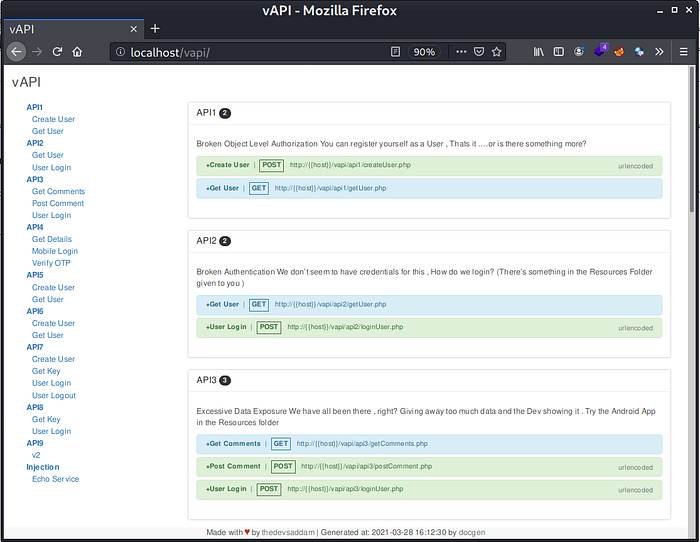The image size is (700, 542).
Task: Go back with the browser back arrow
Action: tap(17, 52)
